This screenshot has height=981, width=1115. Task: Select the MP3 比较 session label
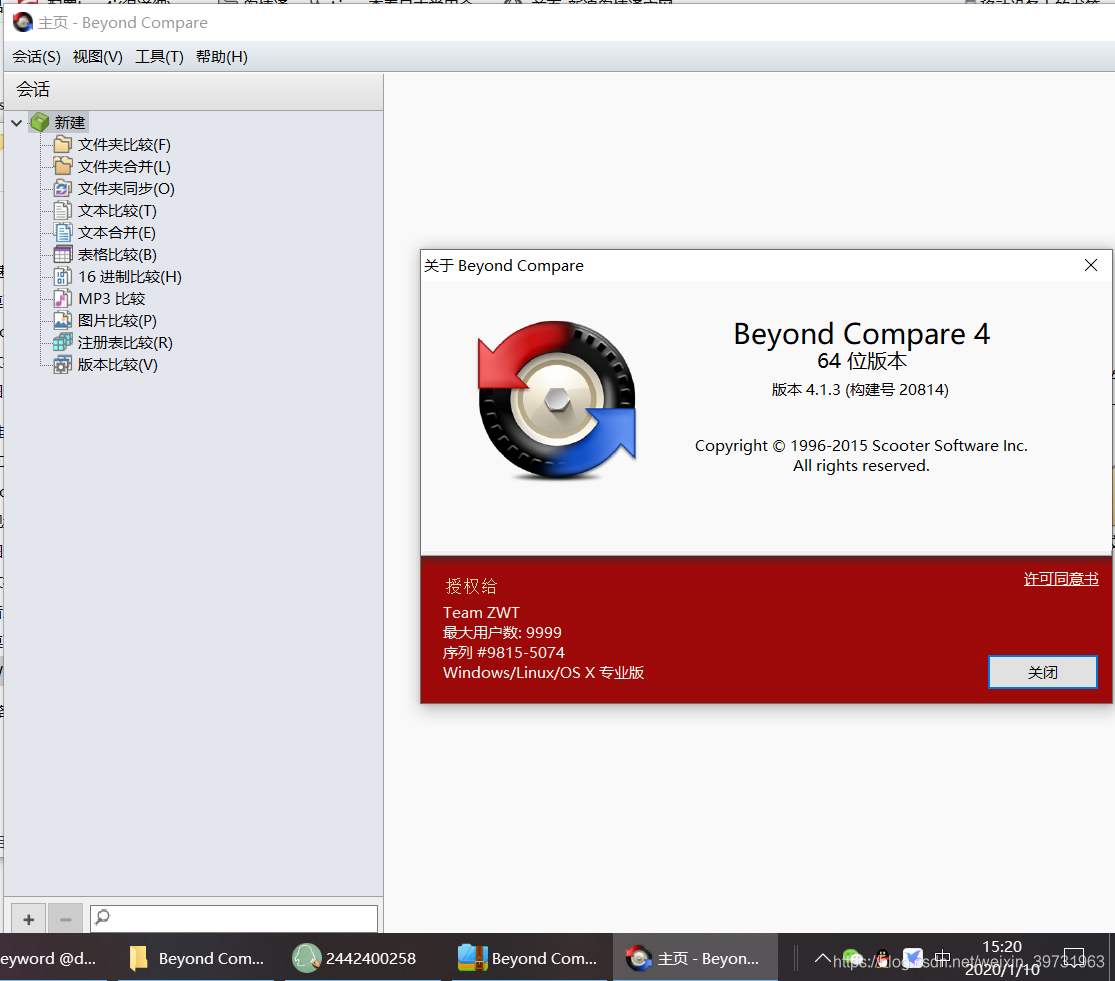112,299
